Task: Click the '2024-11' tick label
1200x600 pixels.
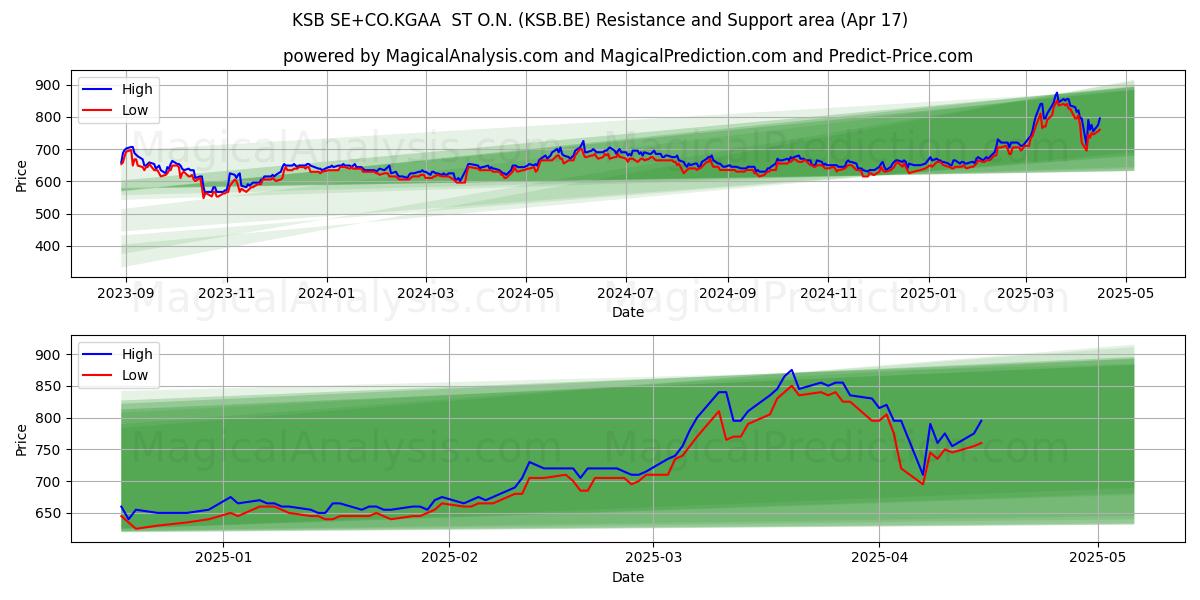Action: click(x=828, y=294)
